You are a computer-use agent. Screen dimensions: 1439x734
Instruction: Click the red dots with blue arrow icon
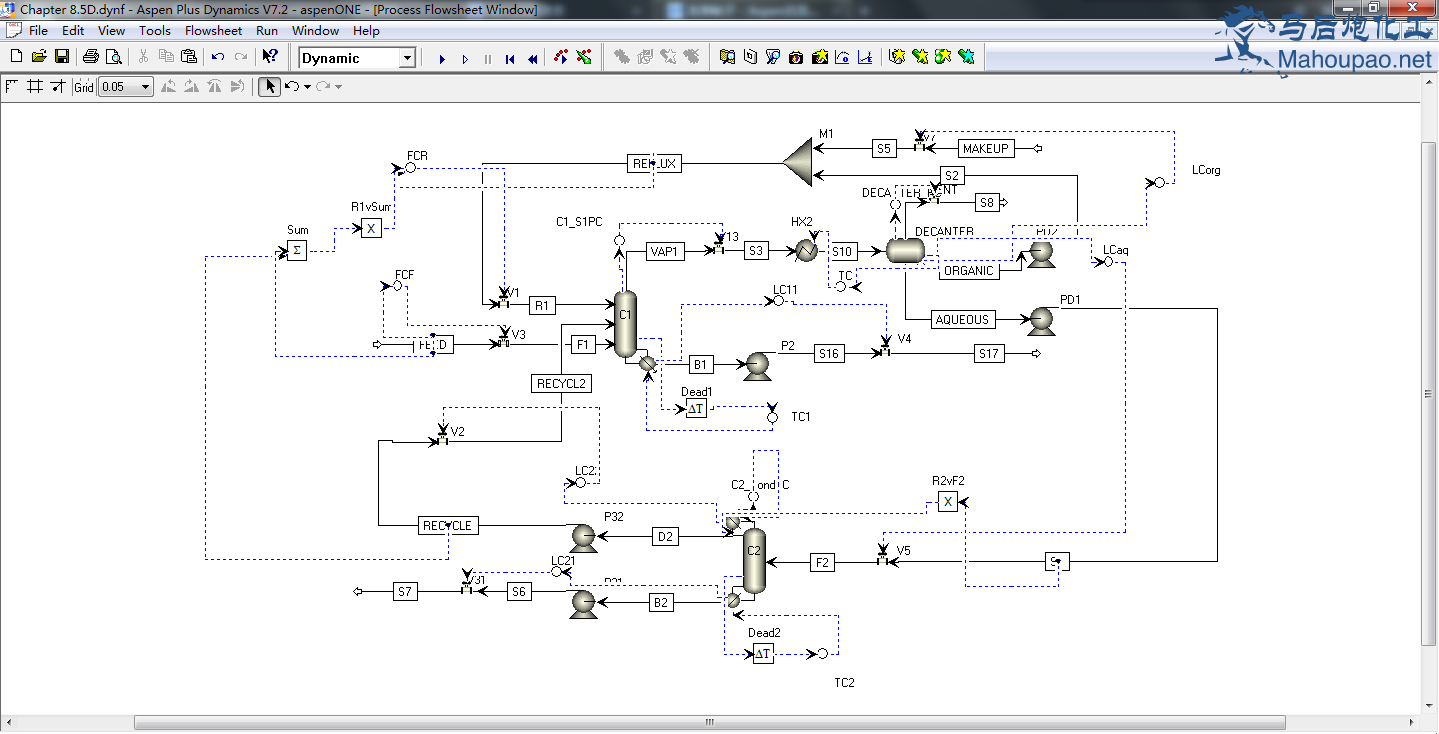click(561, 57)
